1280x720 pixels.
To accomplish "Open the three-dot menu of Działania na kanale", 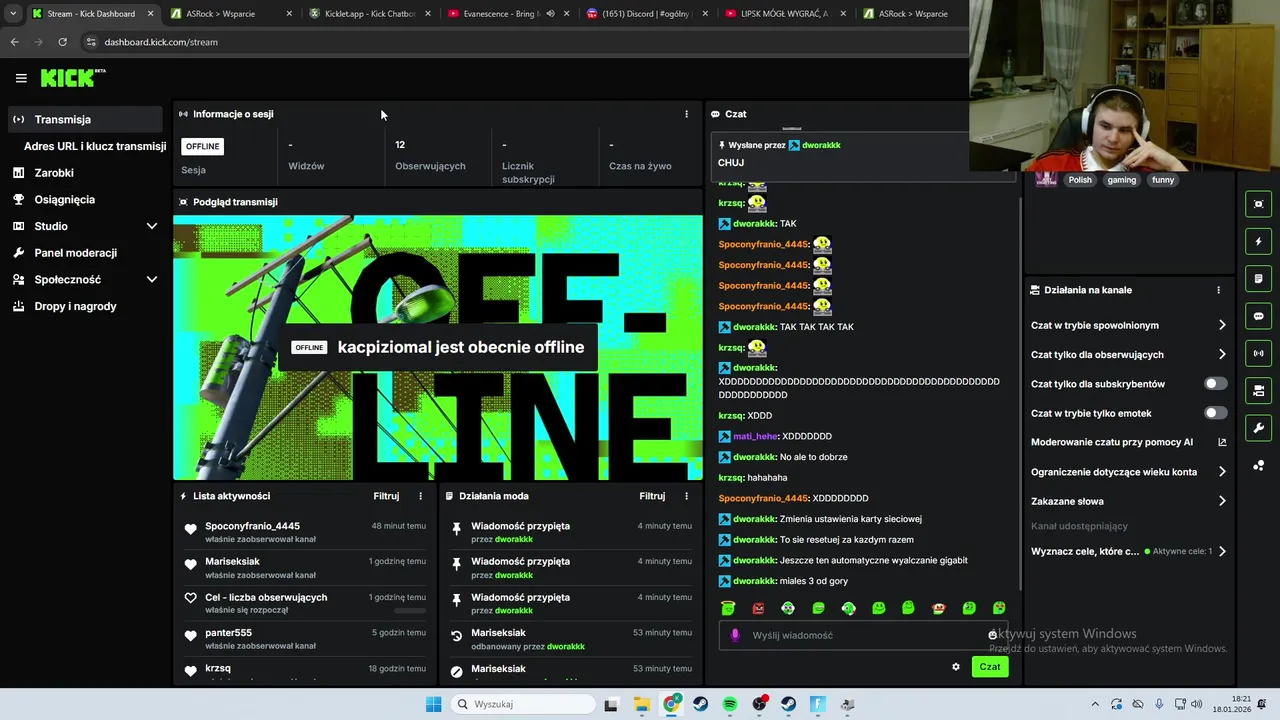I will 1218,290.
